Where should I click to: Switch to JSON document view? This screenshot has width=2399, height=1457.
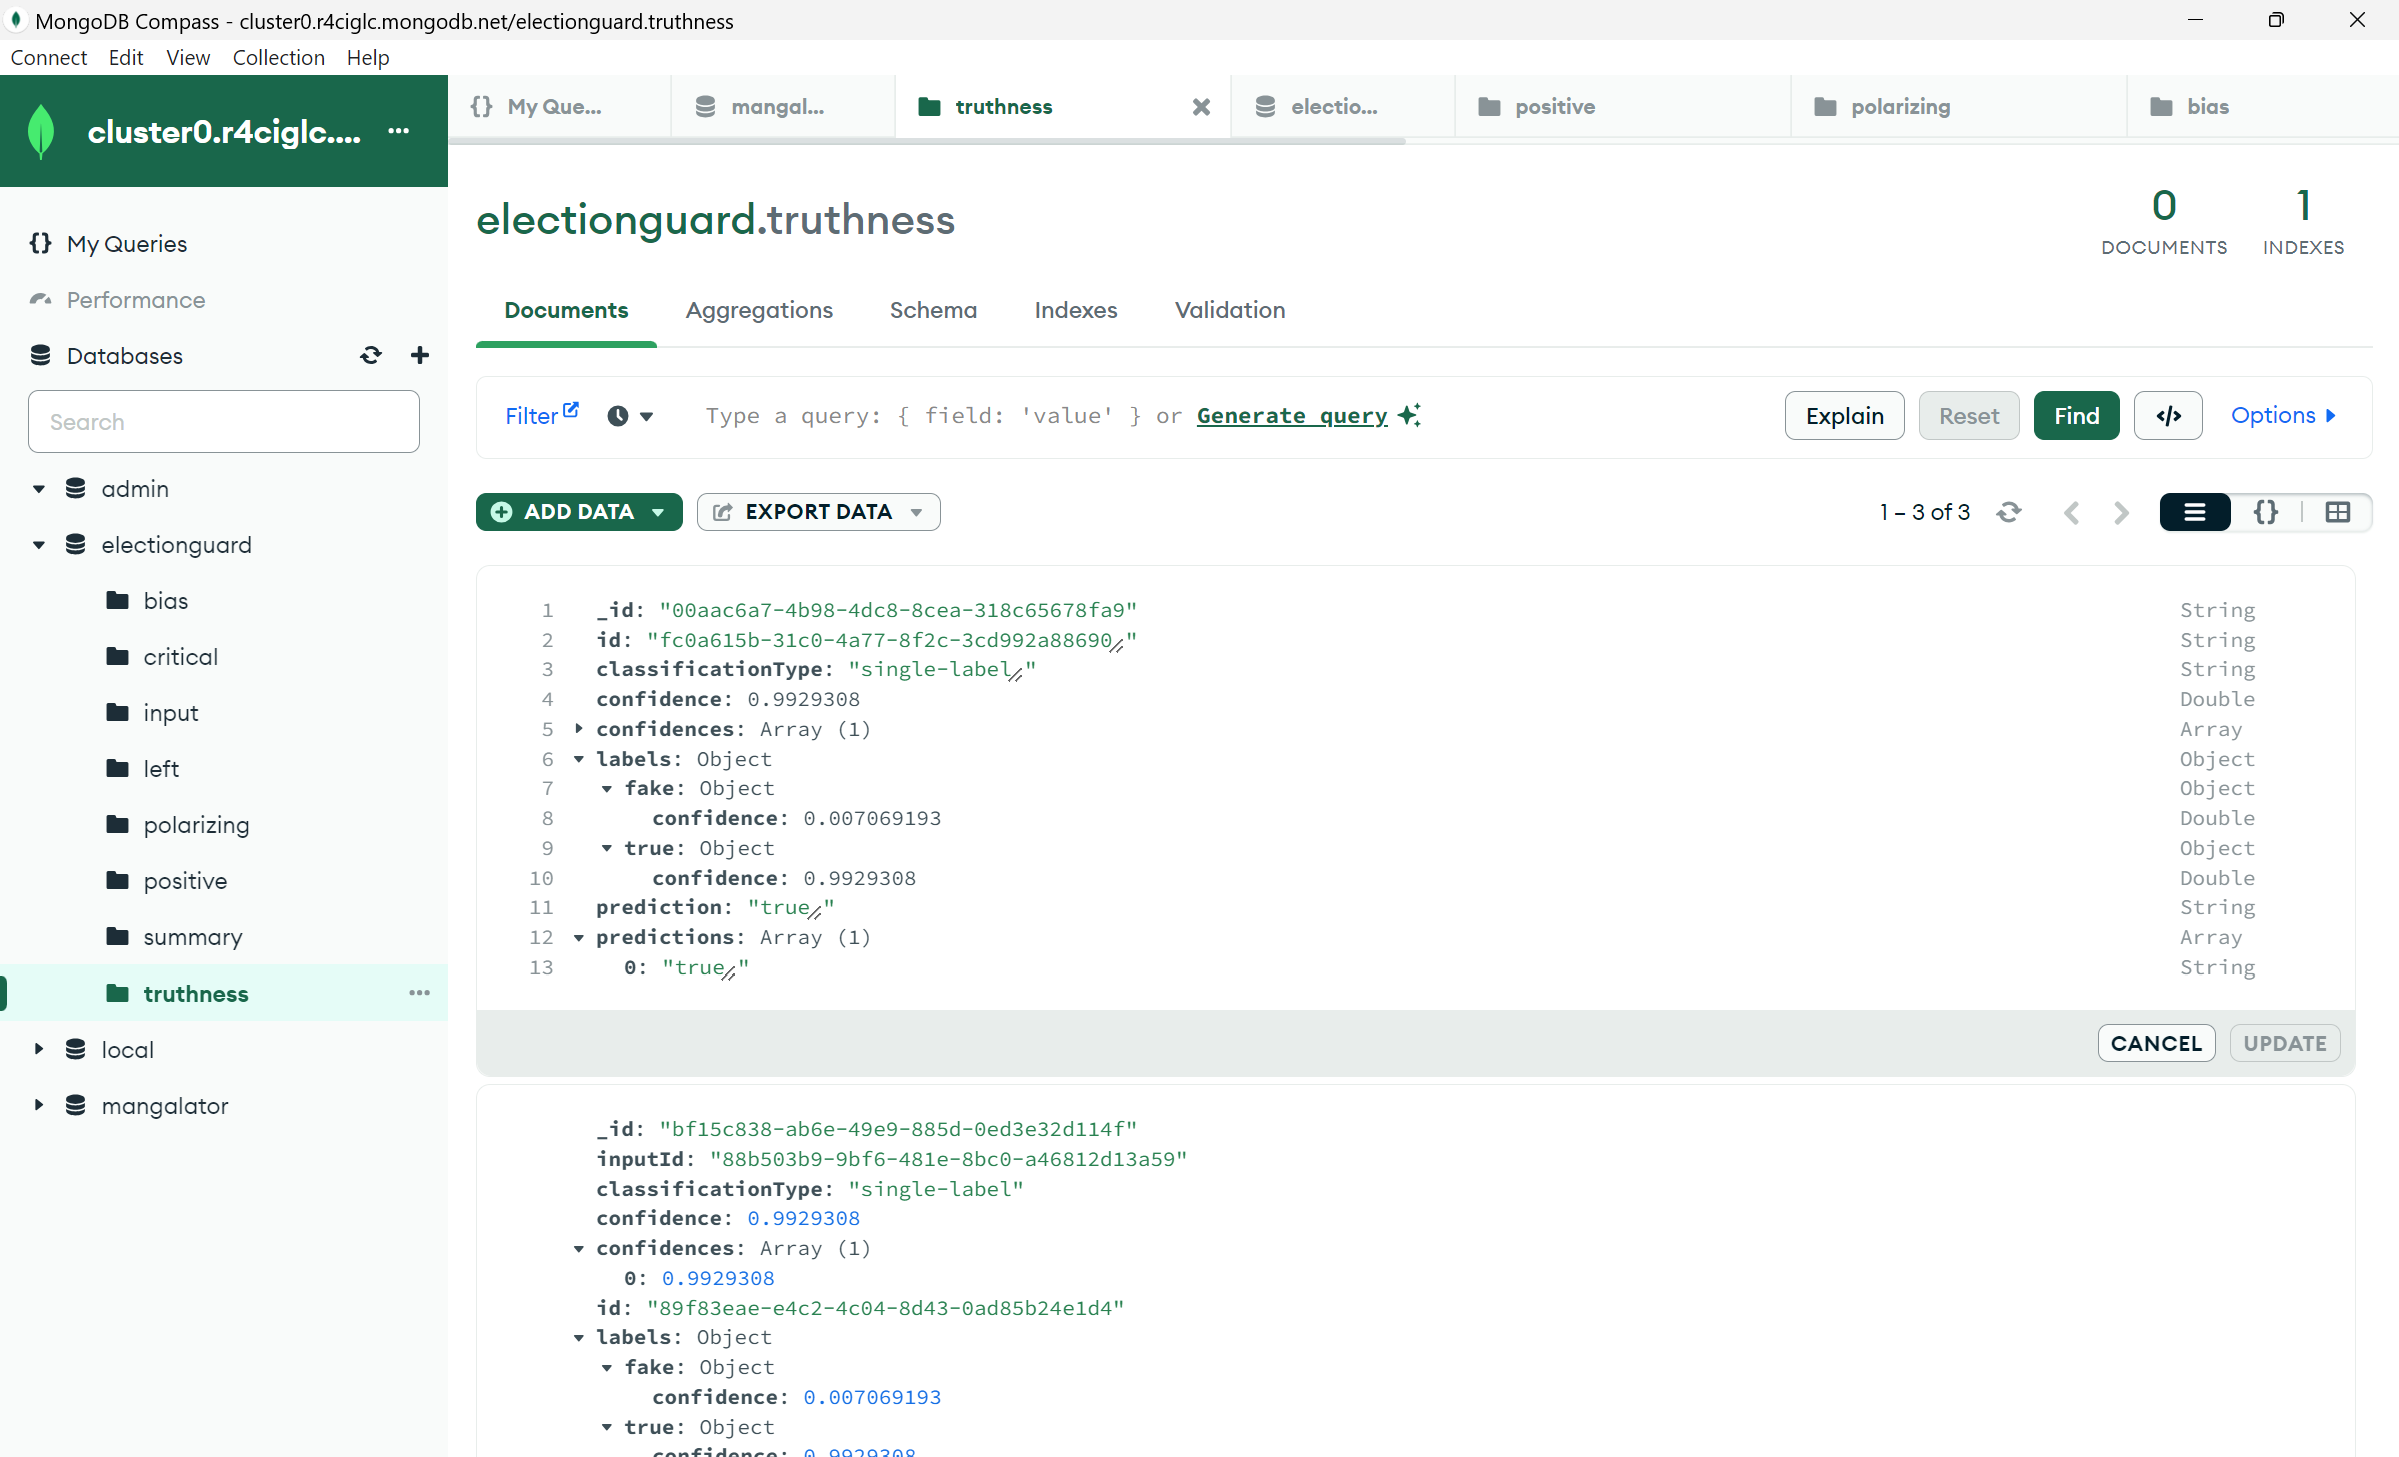click(x=2266, y=512)
